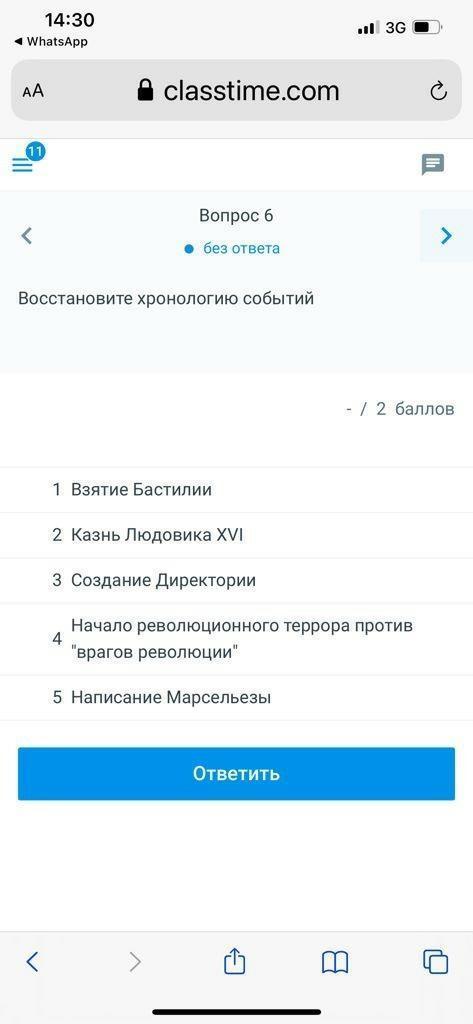473x1024 pixels.
Task: Select item Написание Марсельезы
Action: click(236, 697)
